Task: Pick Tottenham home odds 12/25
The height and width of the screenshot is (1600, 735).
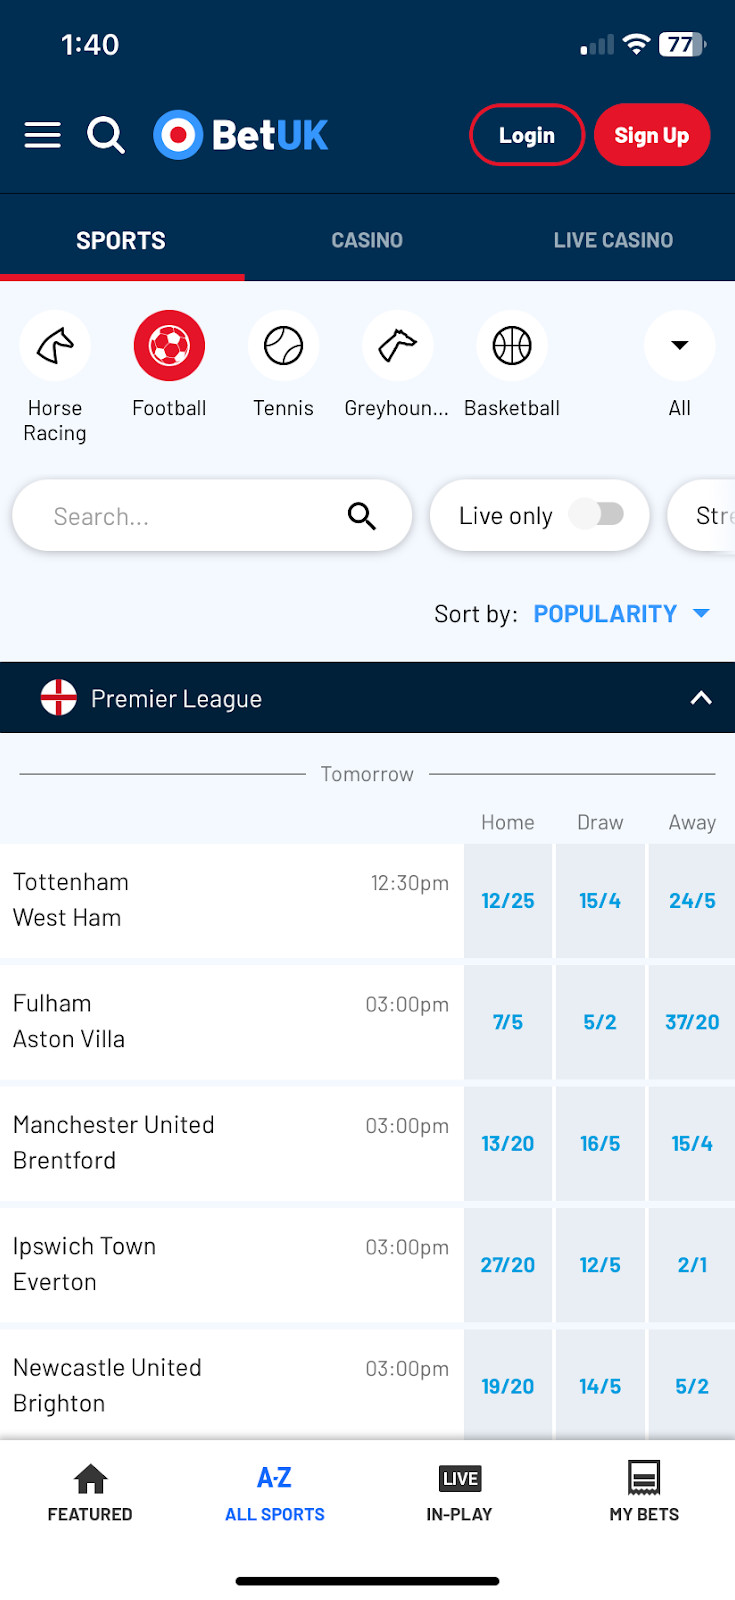Action: (508, 901)
